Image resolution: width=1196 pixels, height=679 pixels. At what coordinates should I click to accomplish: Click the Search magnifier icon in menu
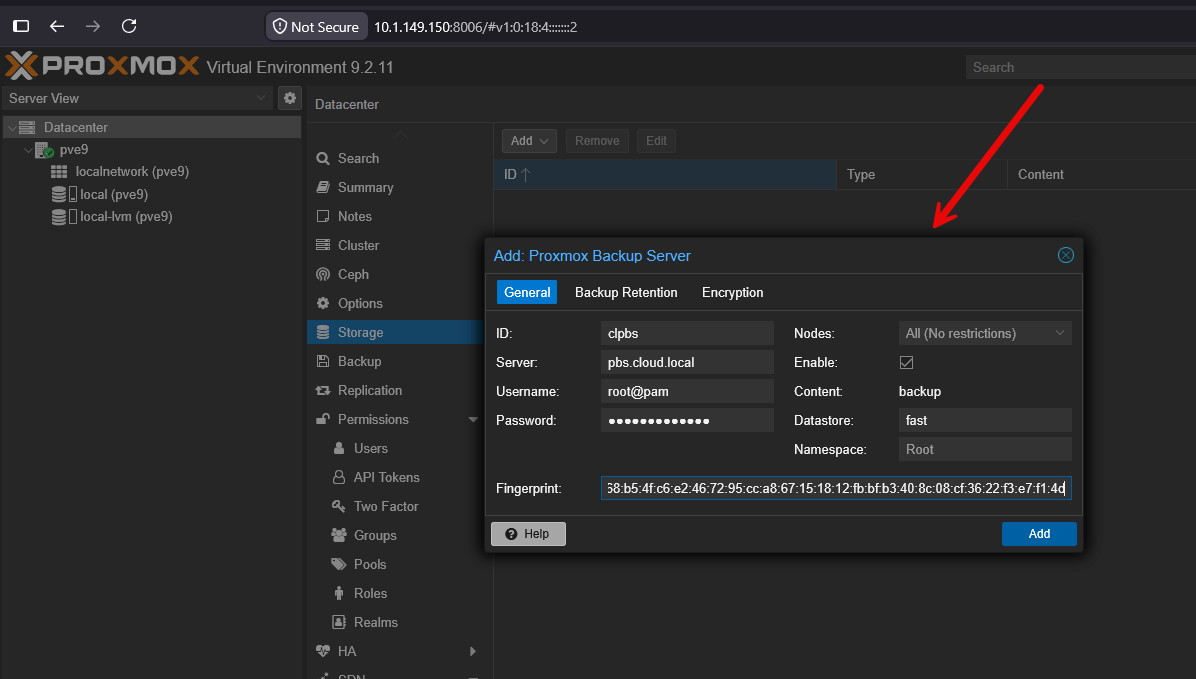(323, 159)
